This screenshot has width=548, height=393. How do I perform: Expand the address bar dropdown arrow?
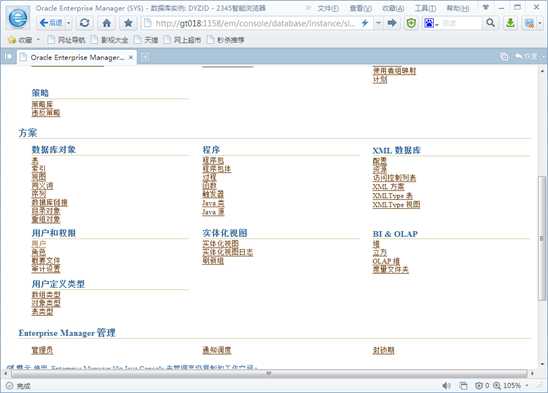[378, 23]
